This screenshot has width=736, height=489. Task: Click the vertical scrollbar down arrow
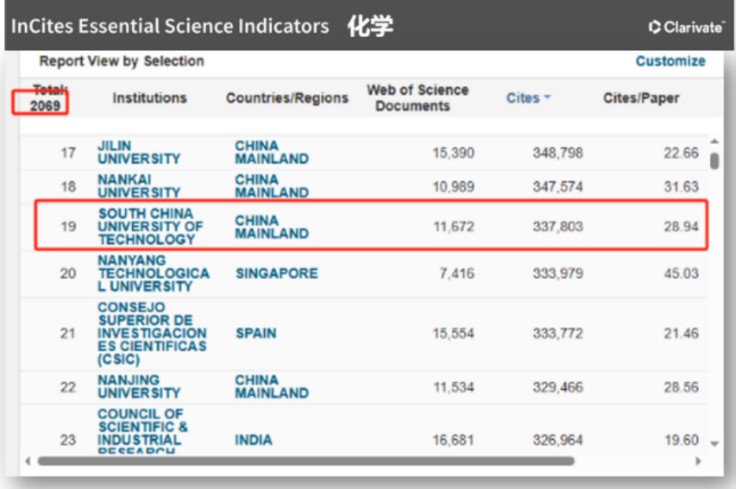[714, 443]
